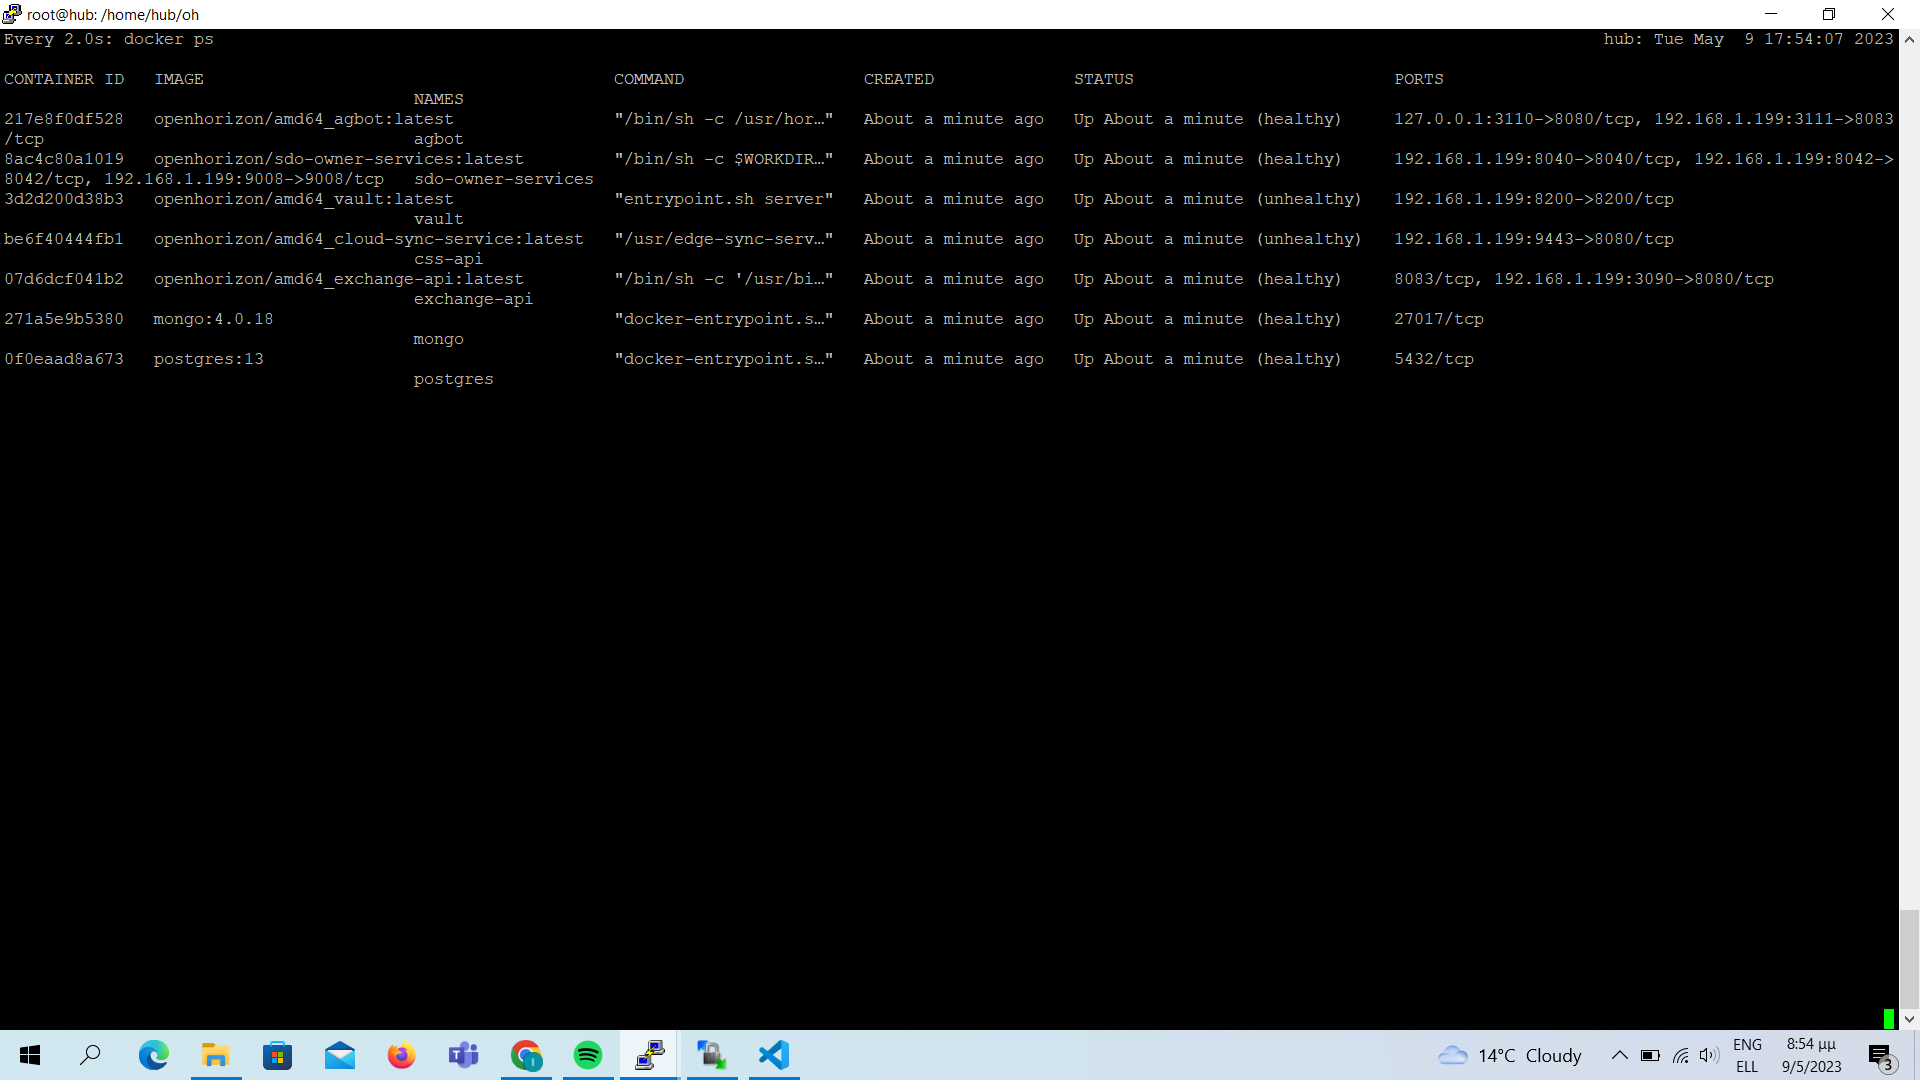Open Mail app from taskbar
This screenshot has height=1080, width=1920.
coord(340,1055)
